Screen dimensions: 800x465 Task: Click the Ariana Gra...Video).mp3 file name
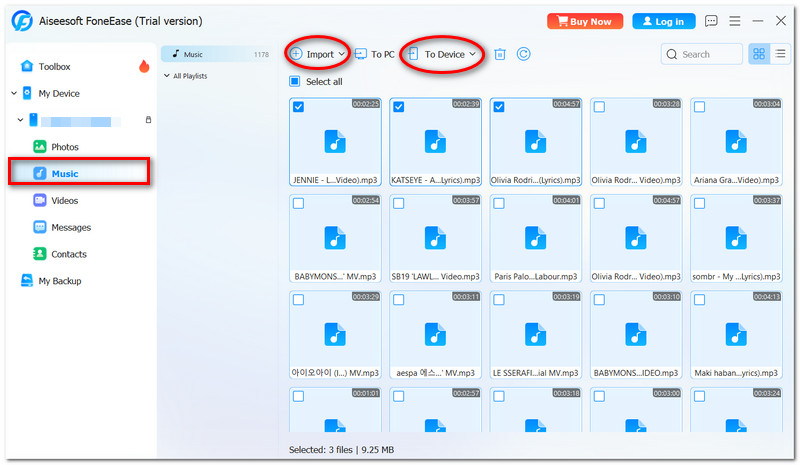pyautogui.click(x=736, y=180)
